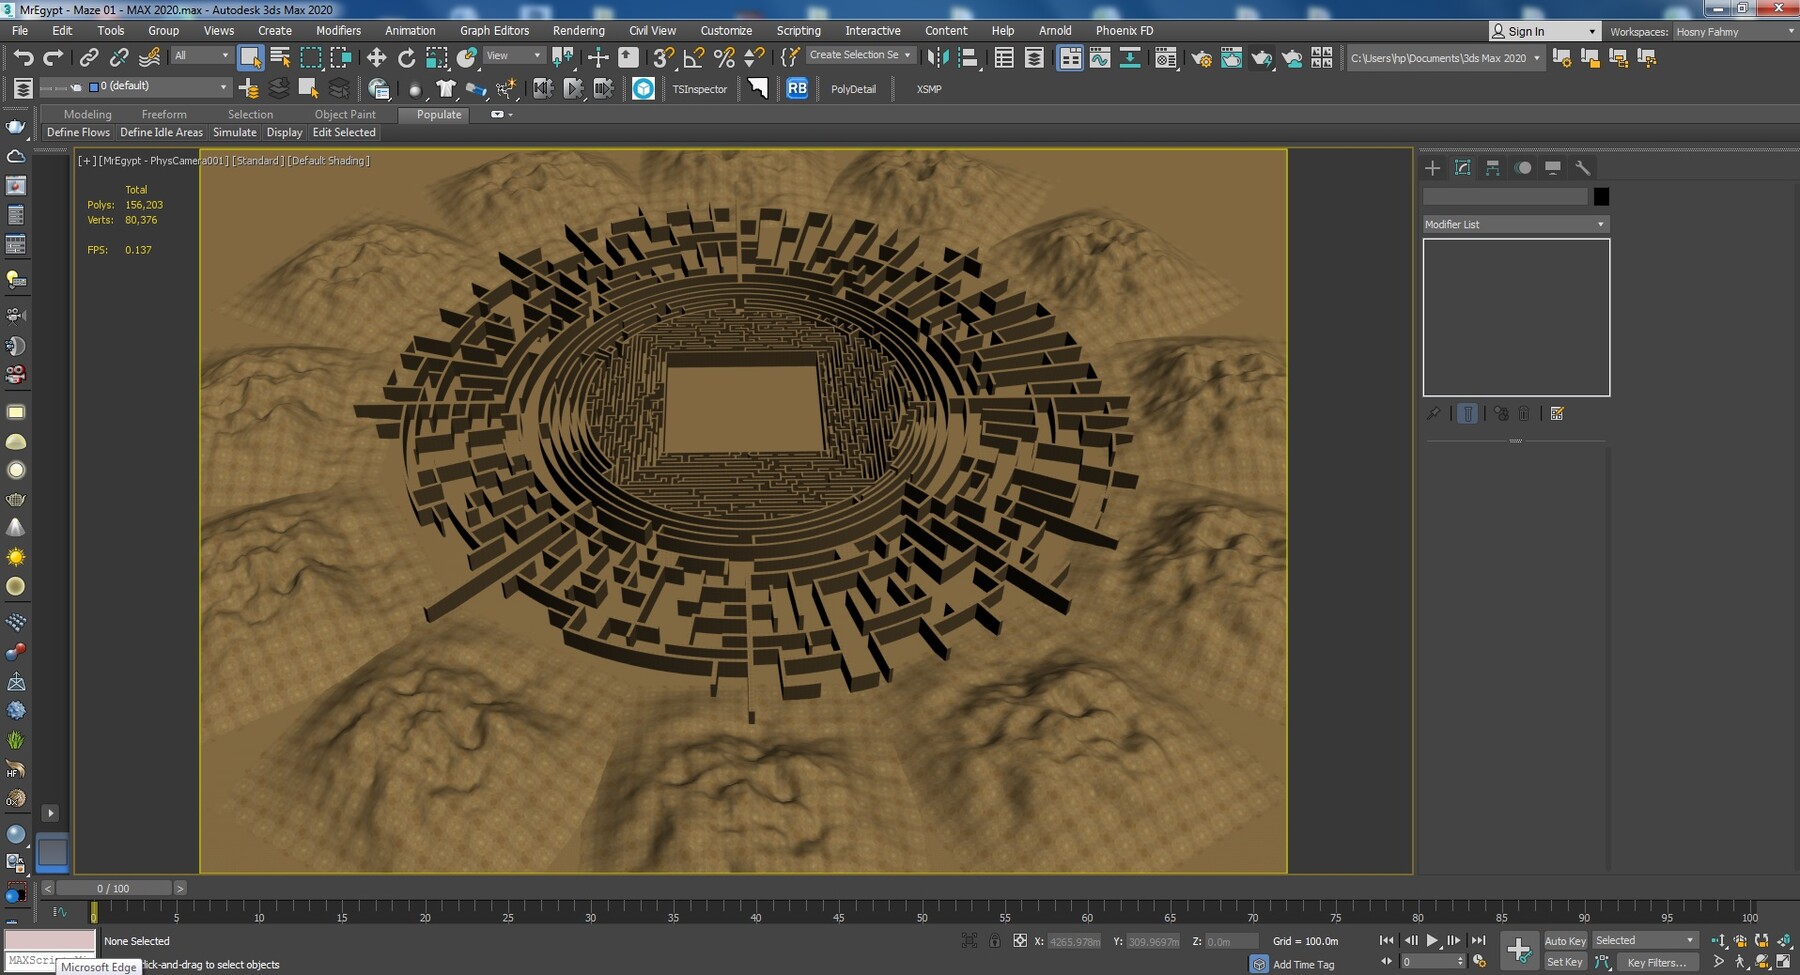Open the Utilities panel wrench icon
Viewport: 1800px width, 975px height.
tap(1583, 168)
